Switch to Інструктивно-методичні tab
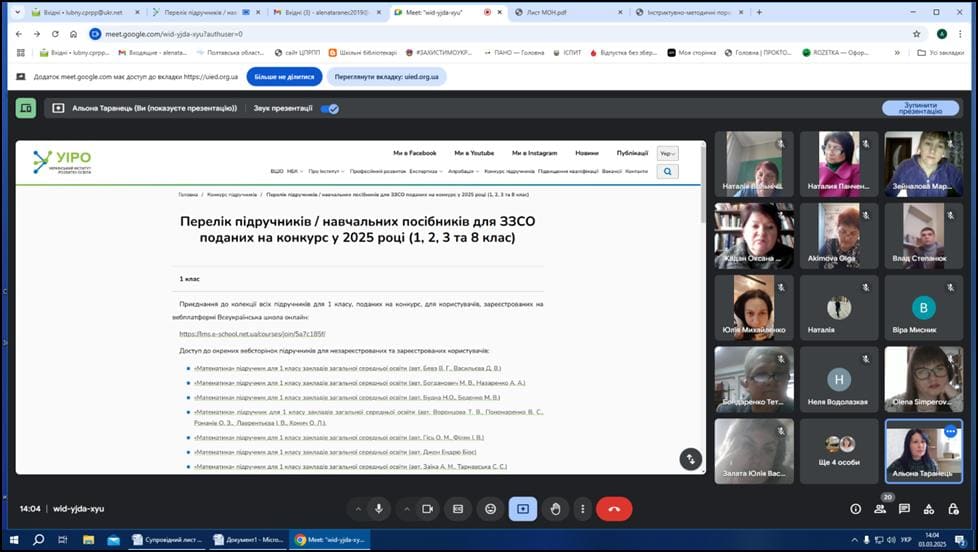 pyautogui.click(x=690, y=12)
